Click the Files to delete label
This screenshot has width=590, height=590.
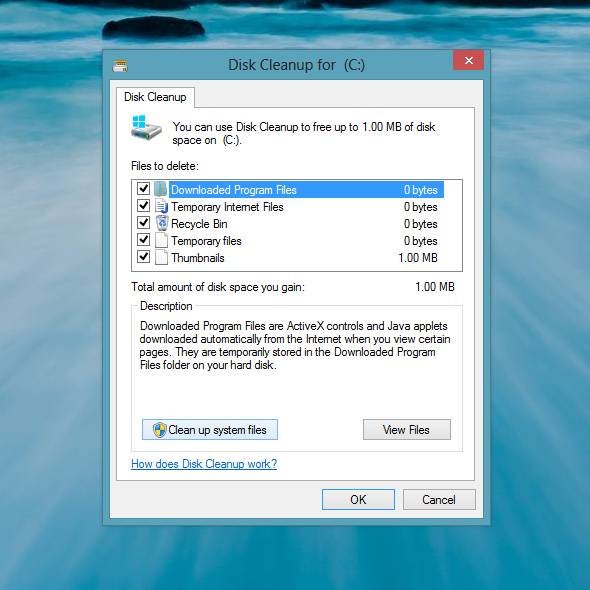coord(165,166)
